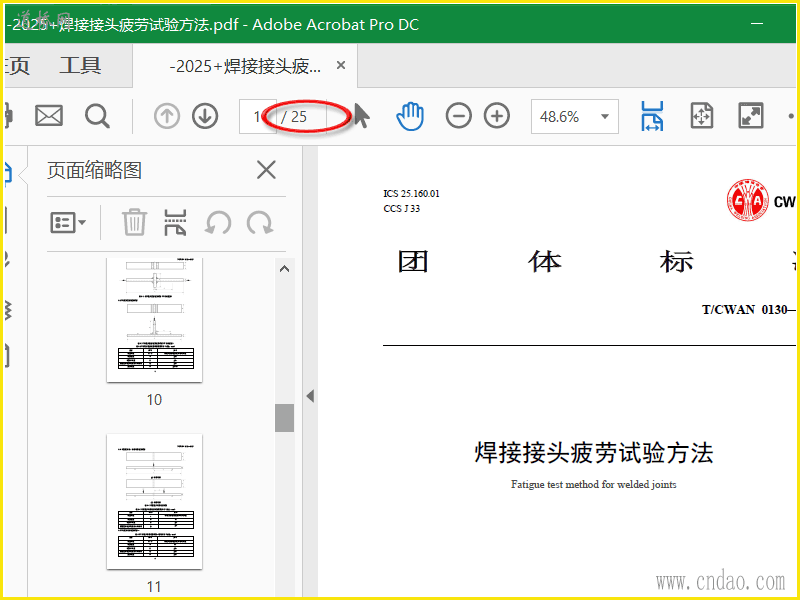
Task: Click the email envelope icon
Action: click(49, 116)
